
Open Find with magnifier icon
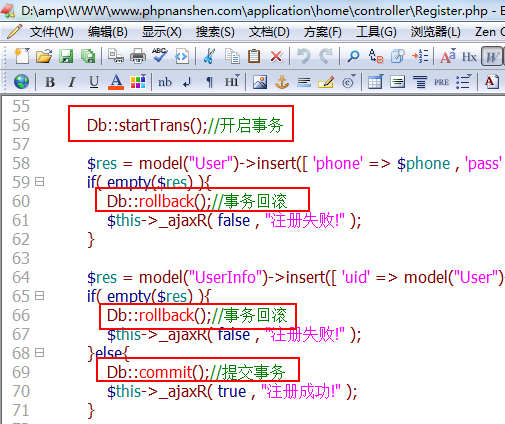point(353,56)
